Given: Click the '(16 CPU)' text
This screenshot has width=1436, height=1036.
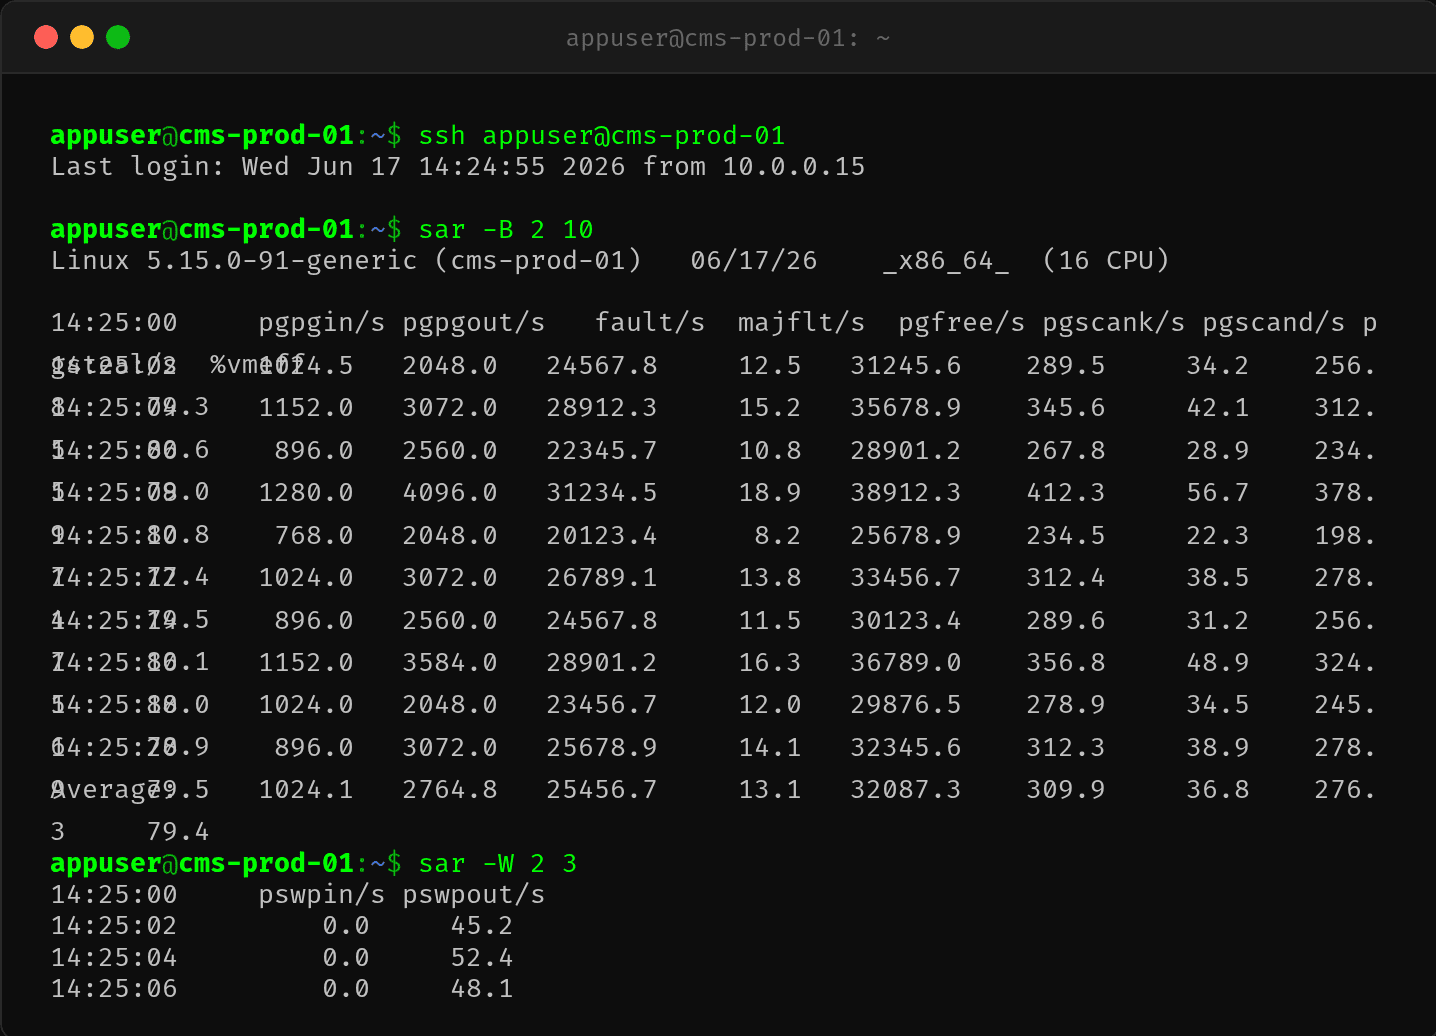Looking at the screenshot, I should tap(1106, 260).
